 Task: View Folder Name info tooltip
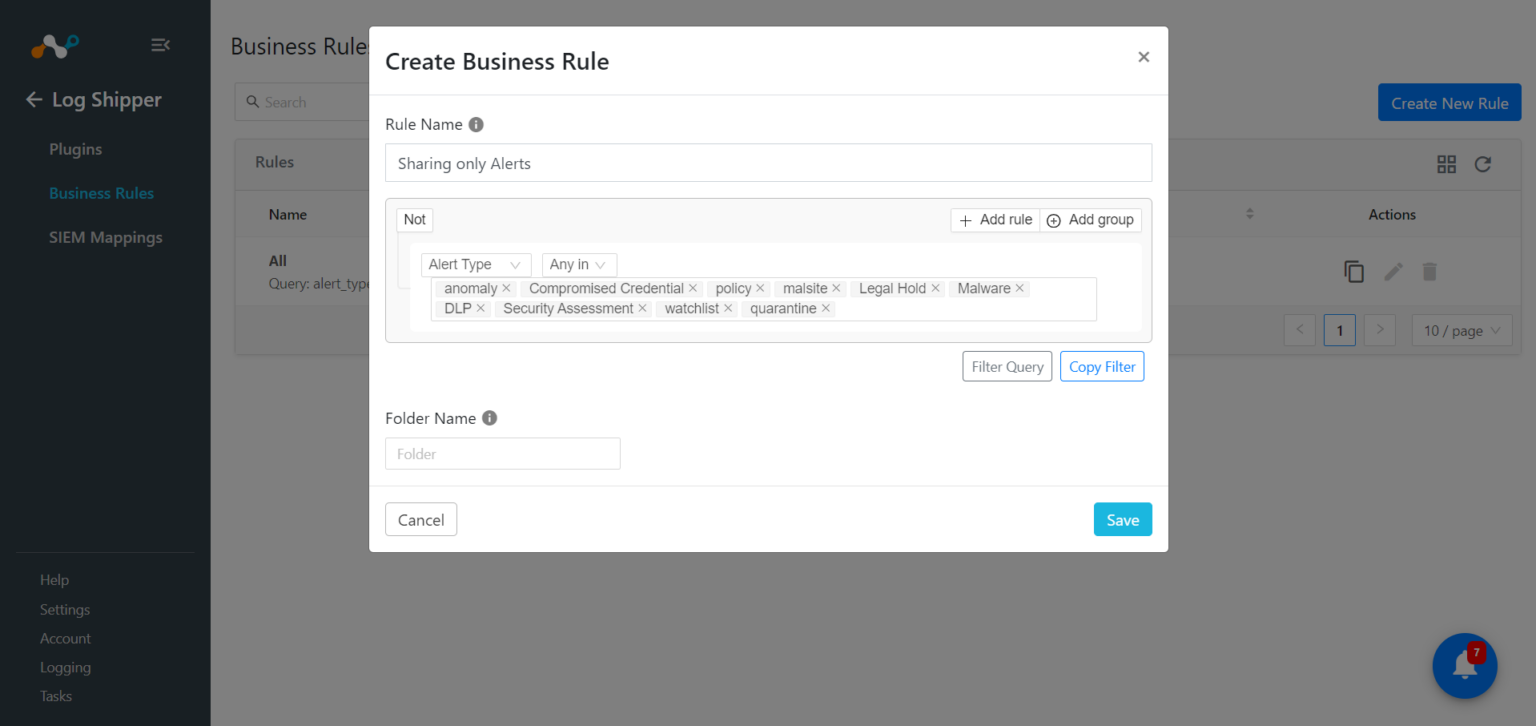click(489, 418)
